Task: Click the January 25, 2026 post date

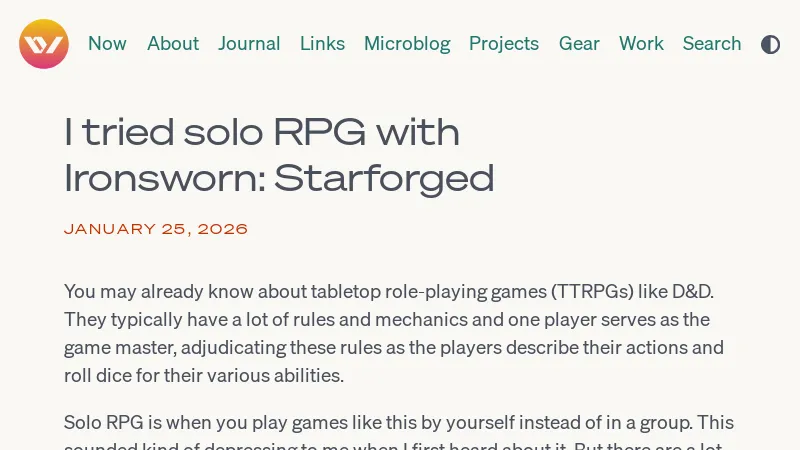Action: [156, 229]
